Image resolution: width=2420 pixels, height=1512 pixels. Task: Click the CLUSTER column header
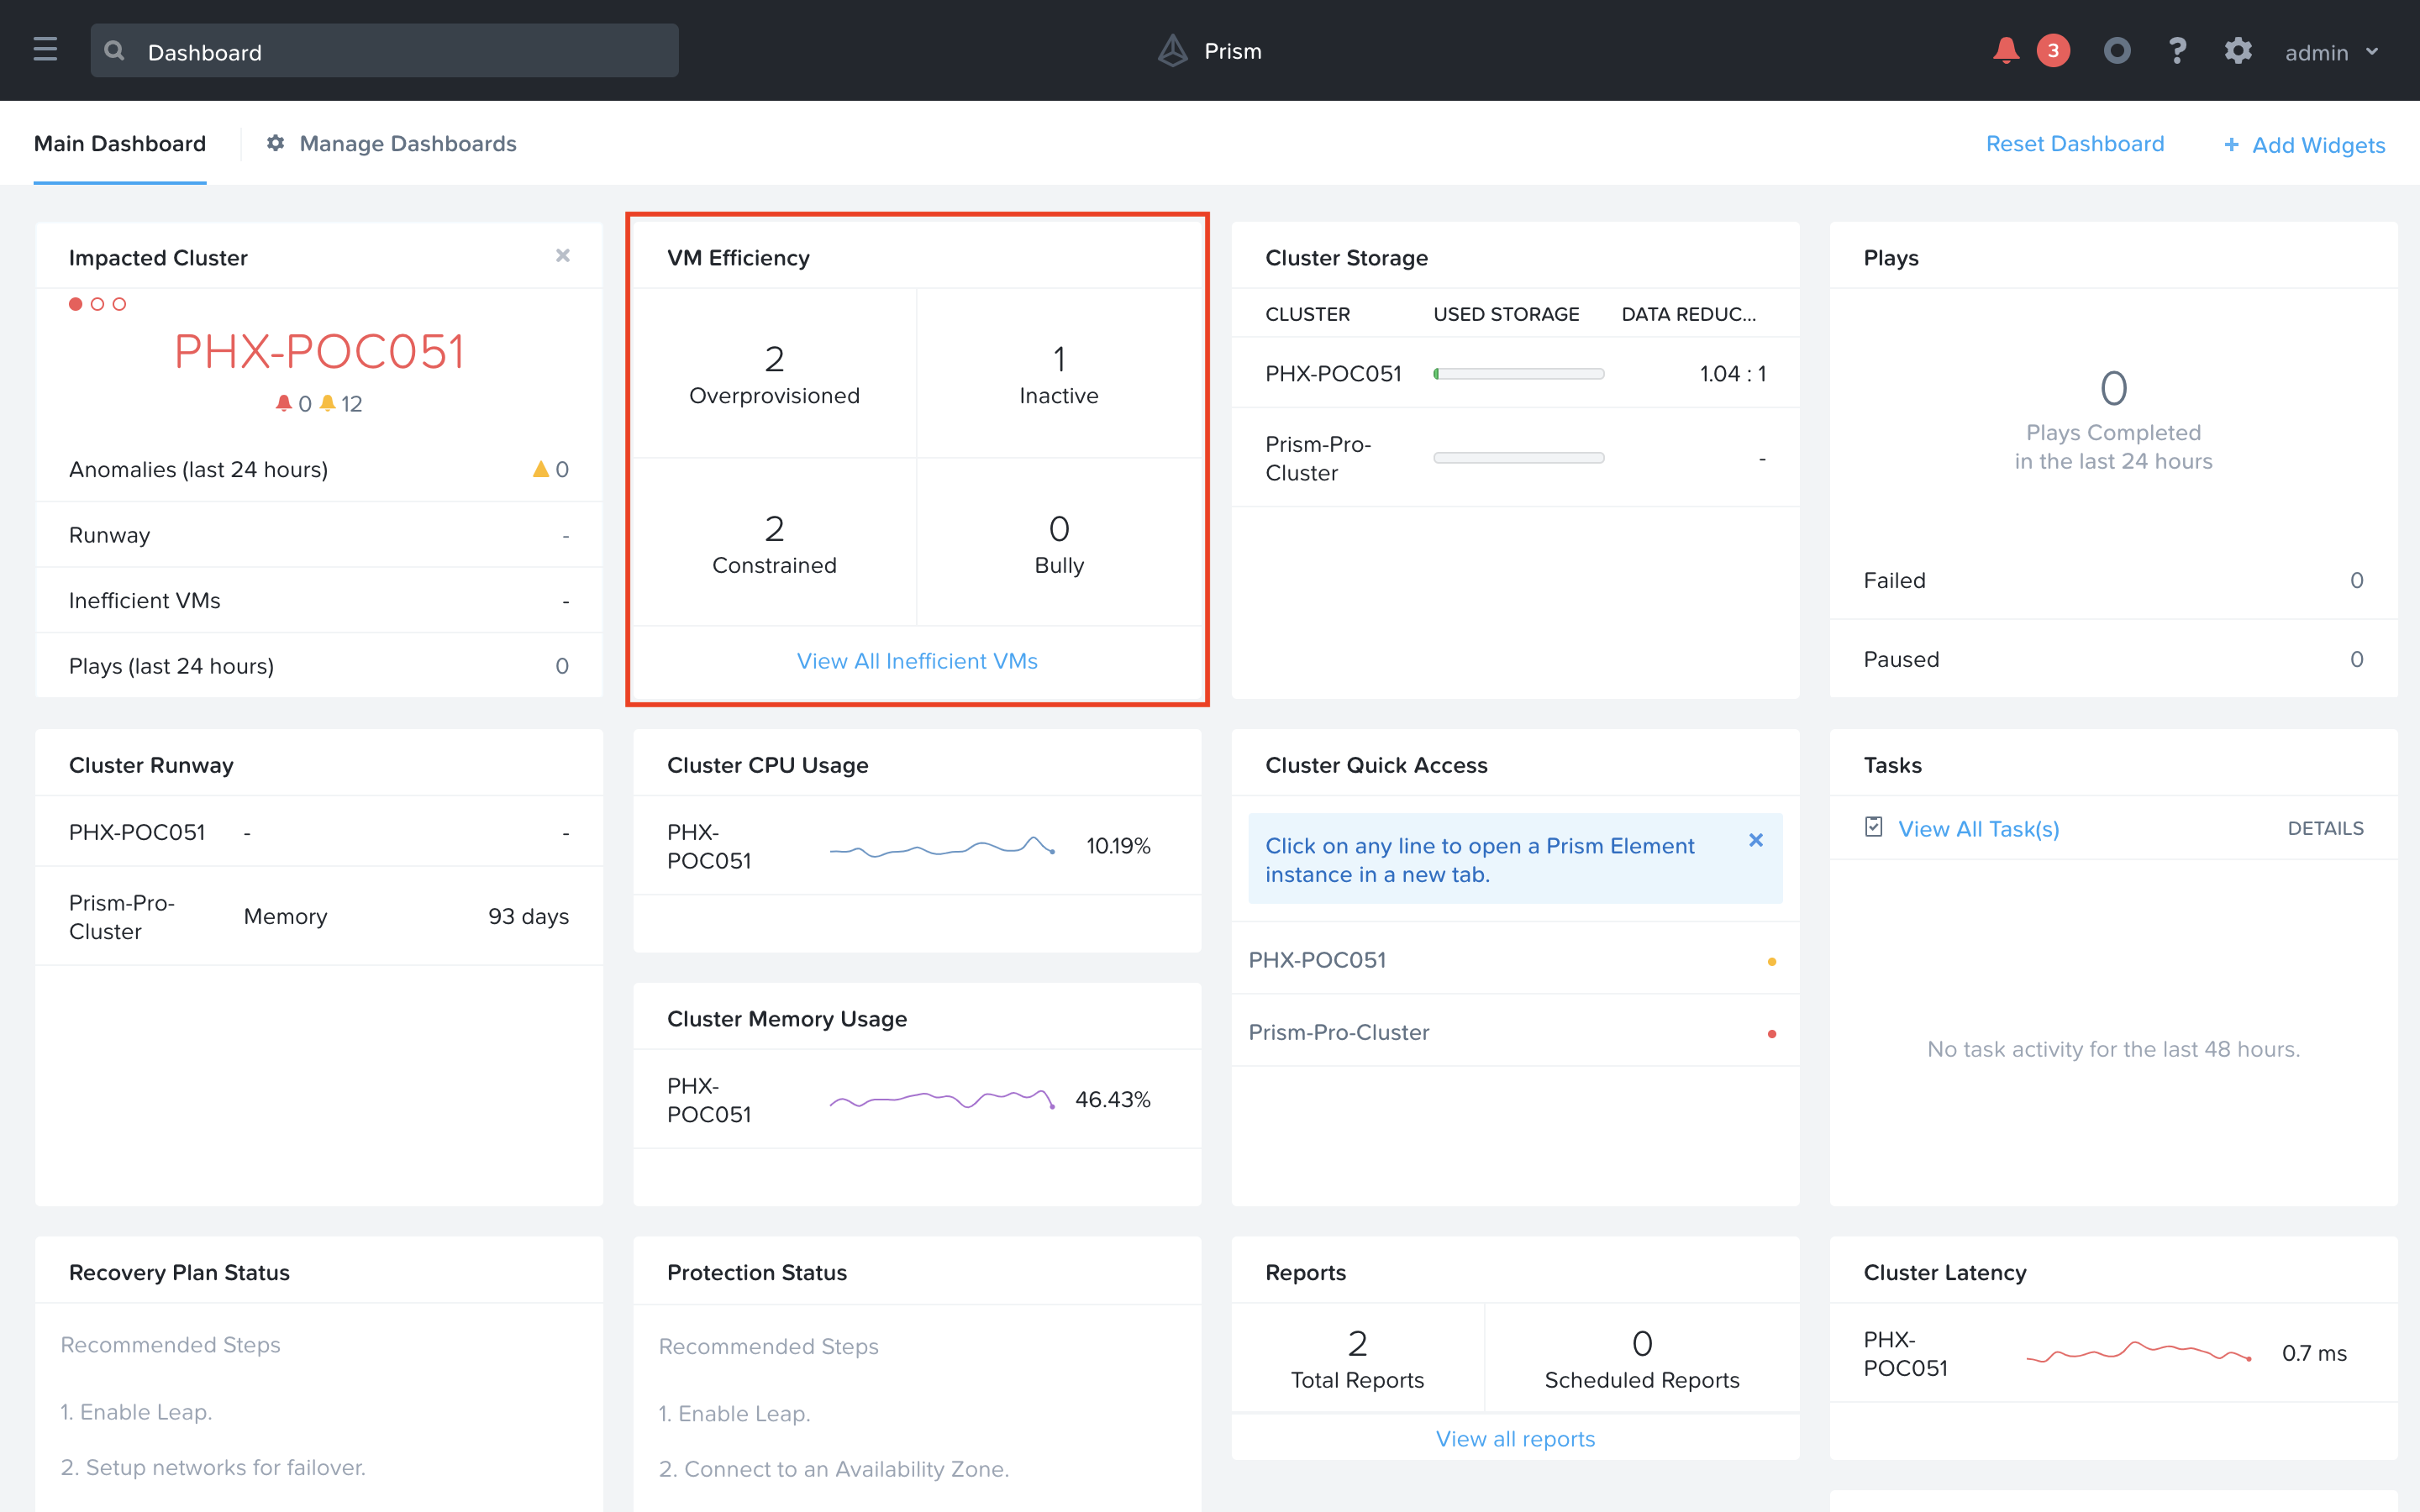pyautogui.click(x=1307, y=314)
